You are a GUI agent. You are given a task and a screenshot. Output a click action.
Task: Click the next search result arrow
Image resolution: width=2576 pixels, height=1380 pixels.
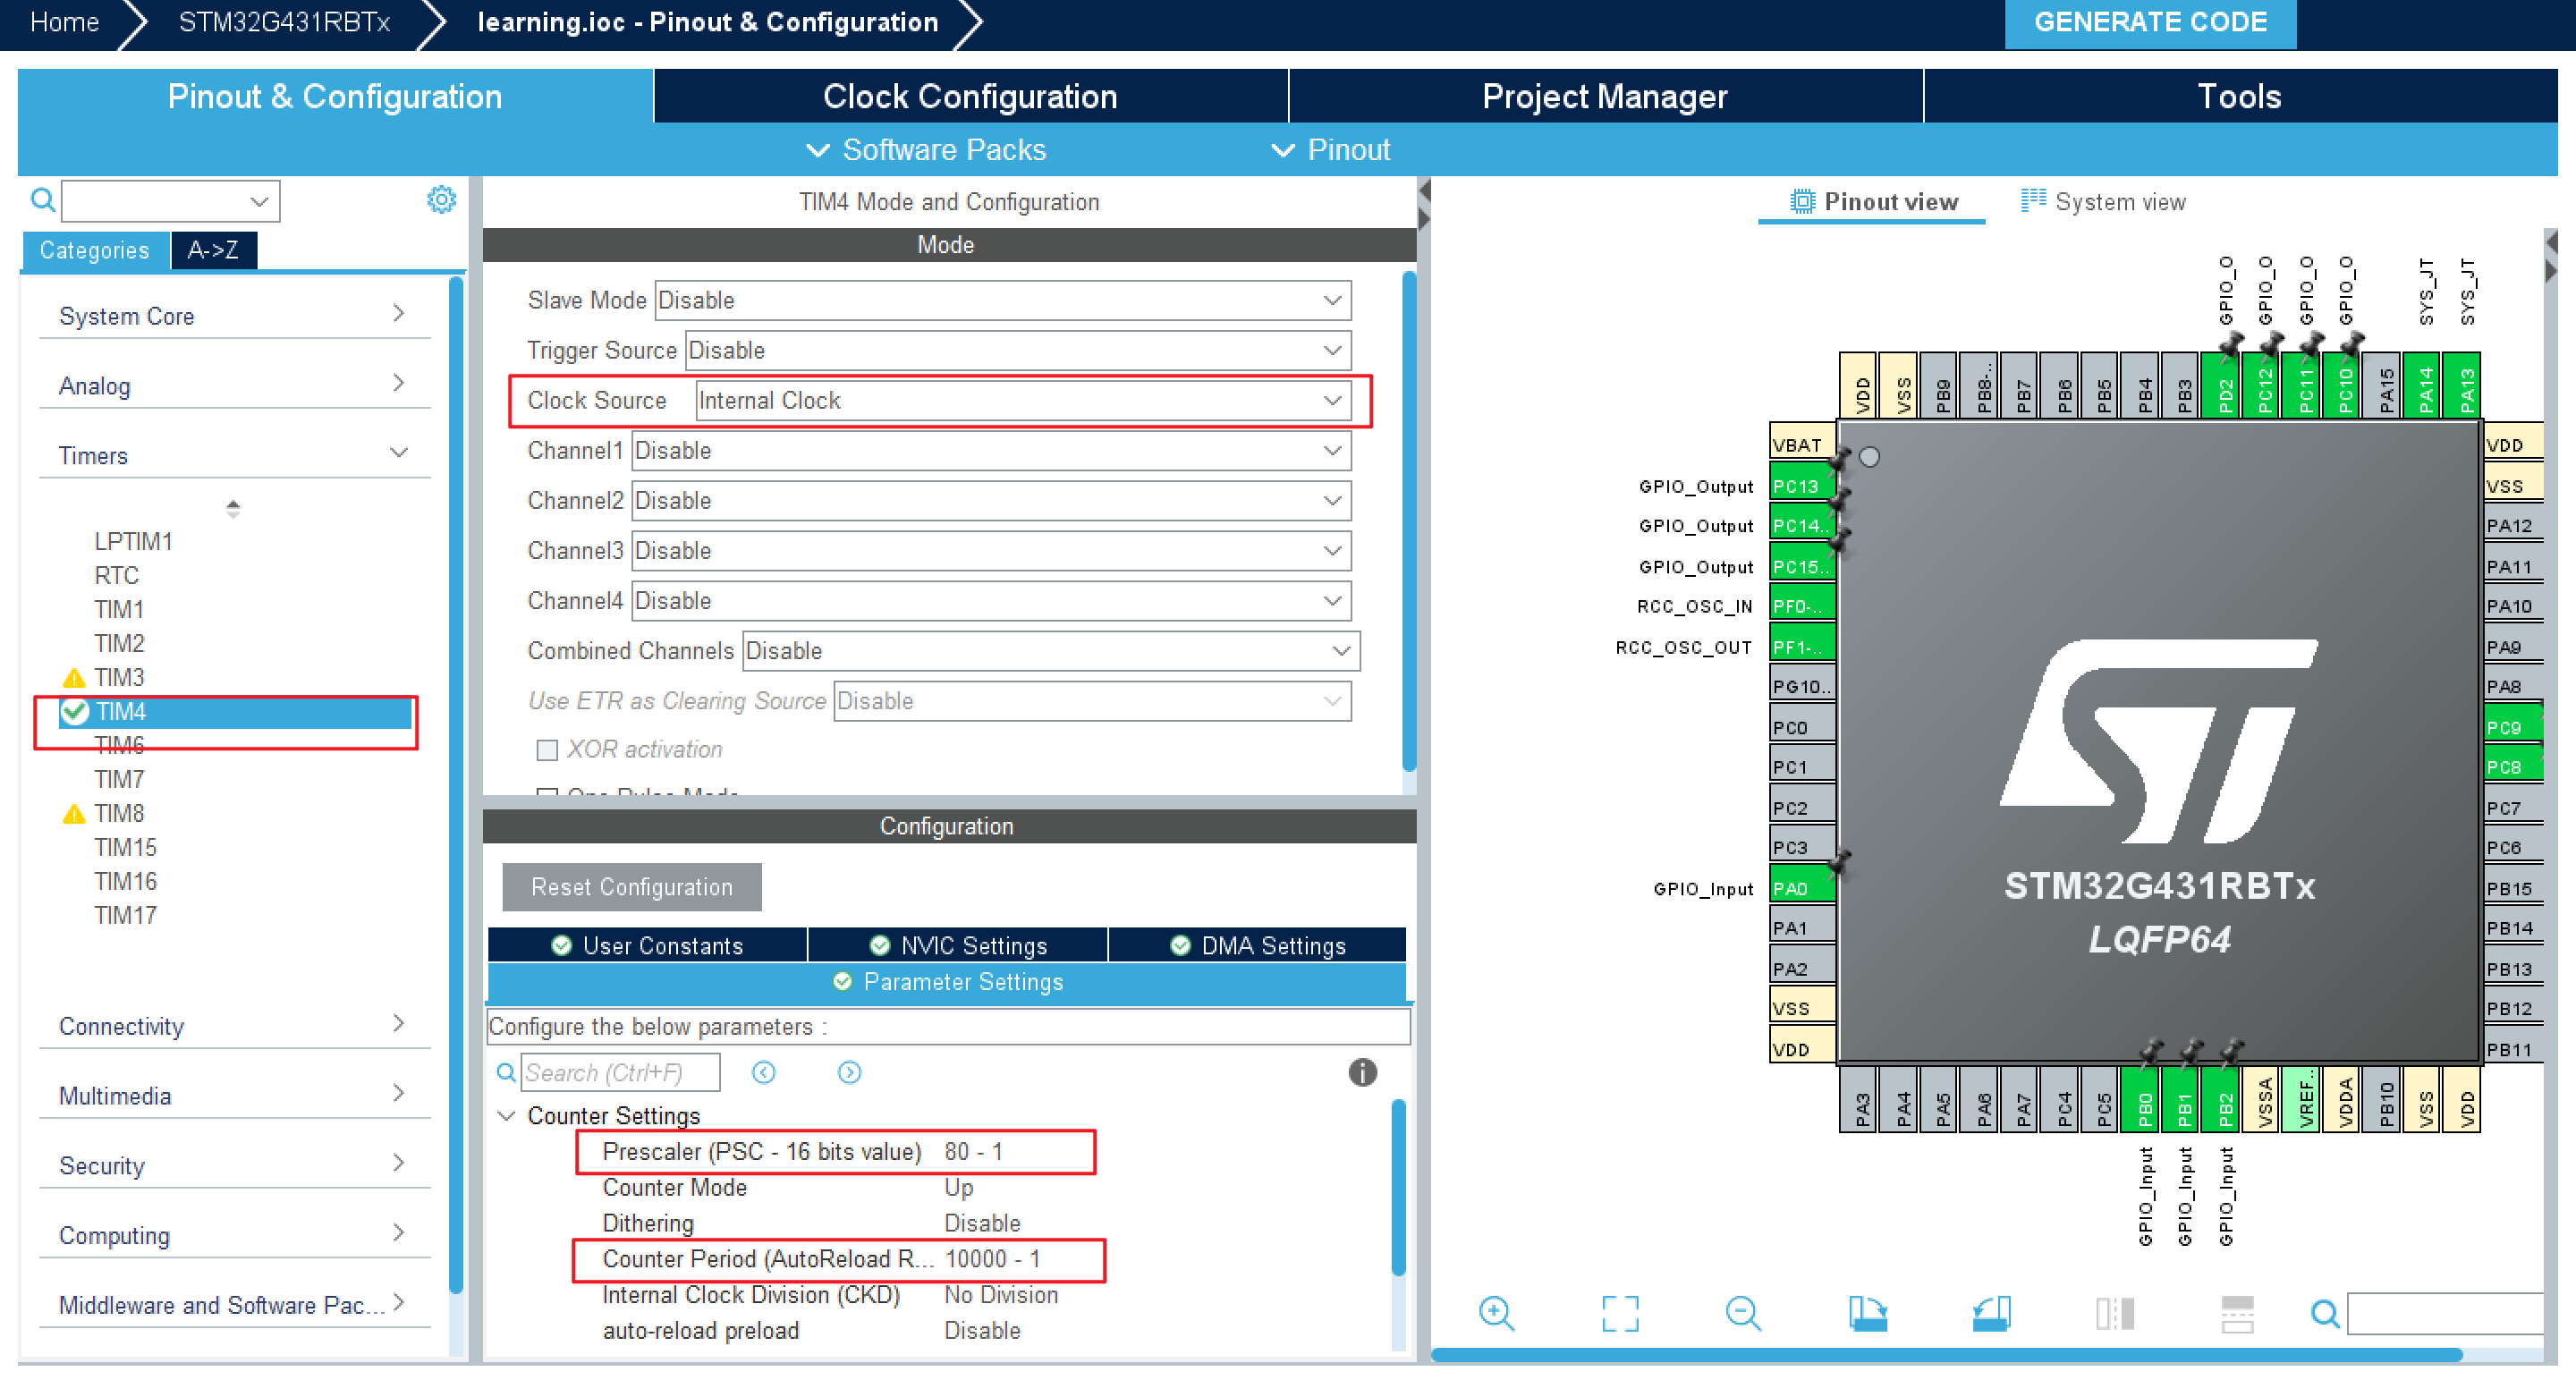point(849,1073)
